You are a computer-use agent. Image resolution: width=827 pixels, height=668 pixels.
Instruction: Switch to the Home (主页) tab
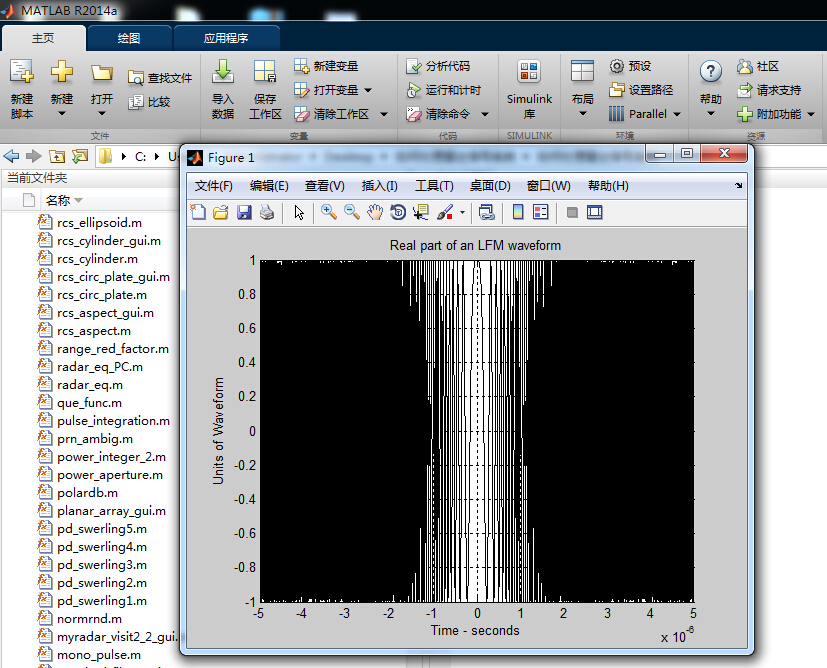(43, 38)
